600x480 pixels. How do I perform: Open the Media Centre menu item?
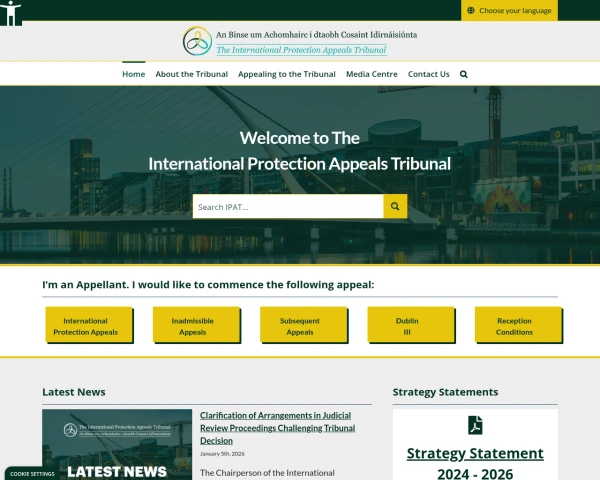(372, 74)
